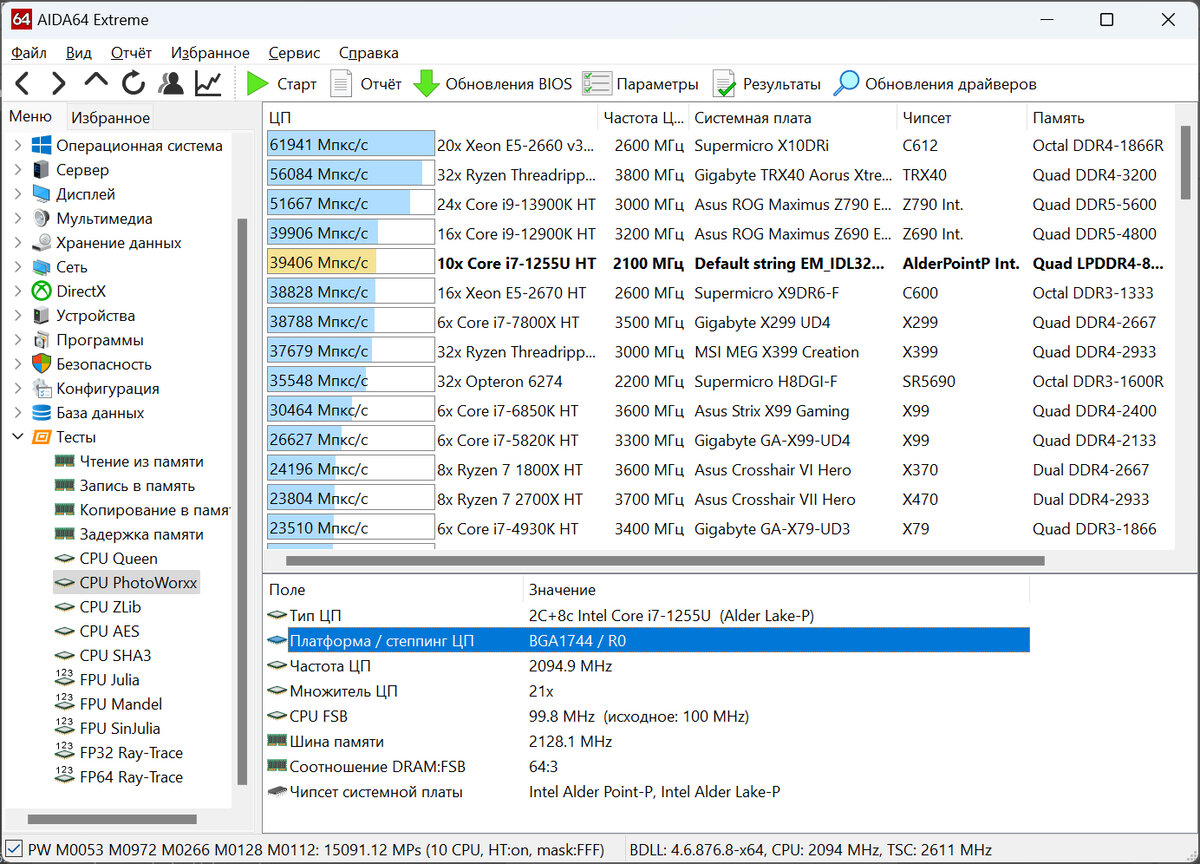1200x864 pixels.
Task: Expand the Устройства tree node
Action: tap(17, 316)
